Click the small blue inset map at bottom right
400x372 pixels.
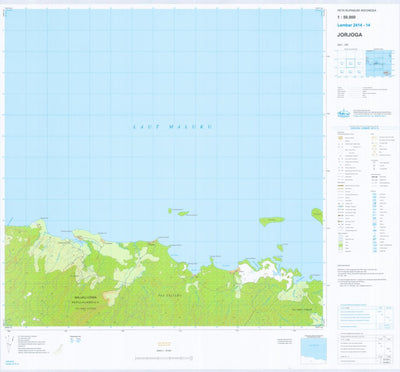313,351
